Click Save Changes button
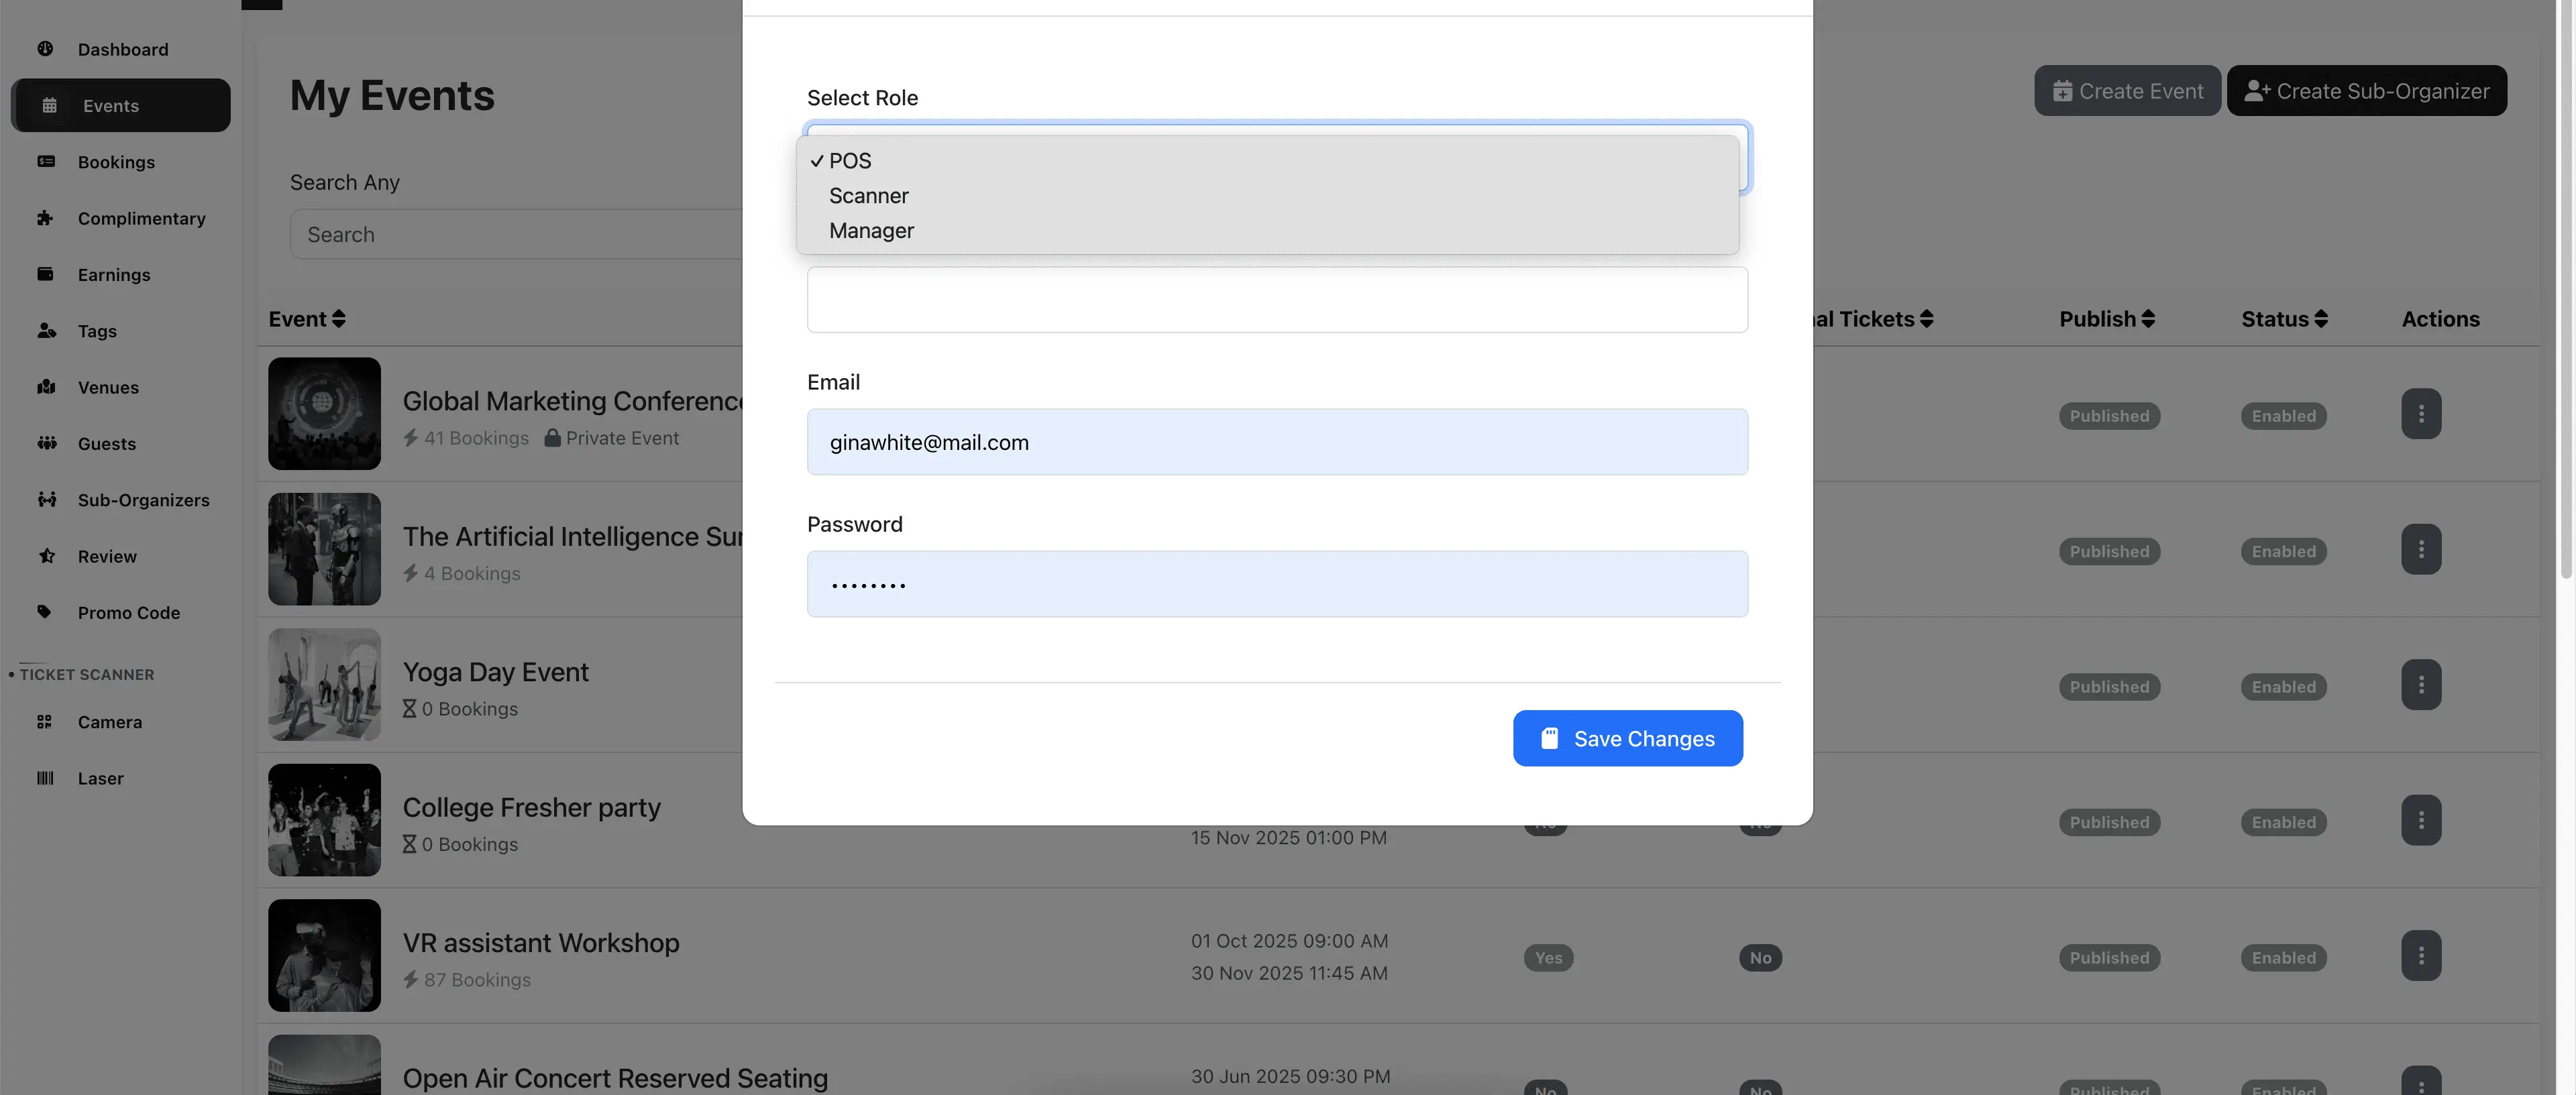Image resolution: width=2576 pixels, height=1095 pixels. (x=1627, y=739)
